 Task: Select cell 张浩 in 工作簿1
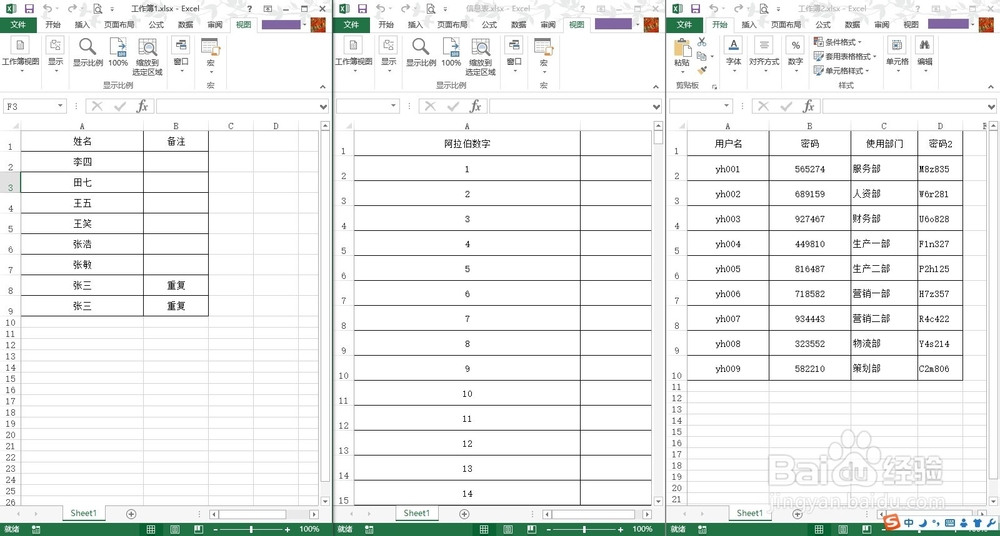point(82,244)
